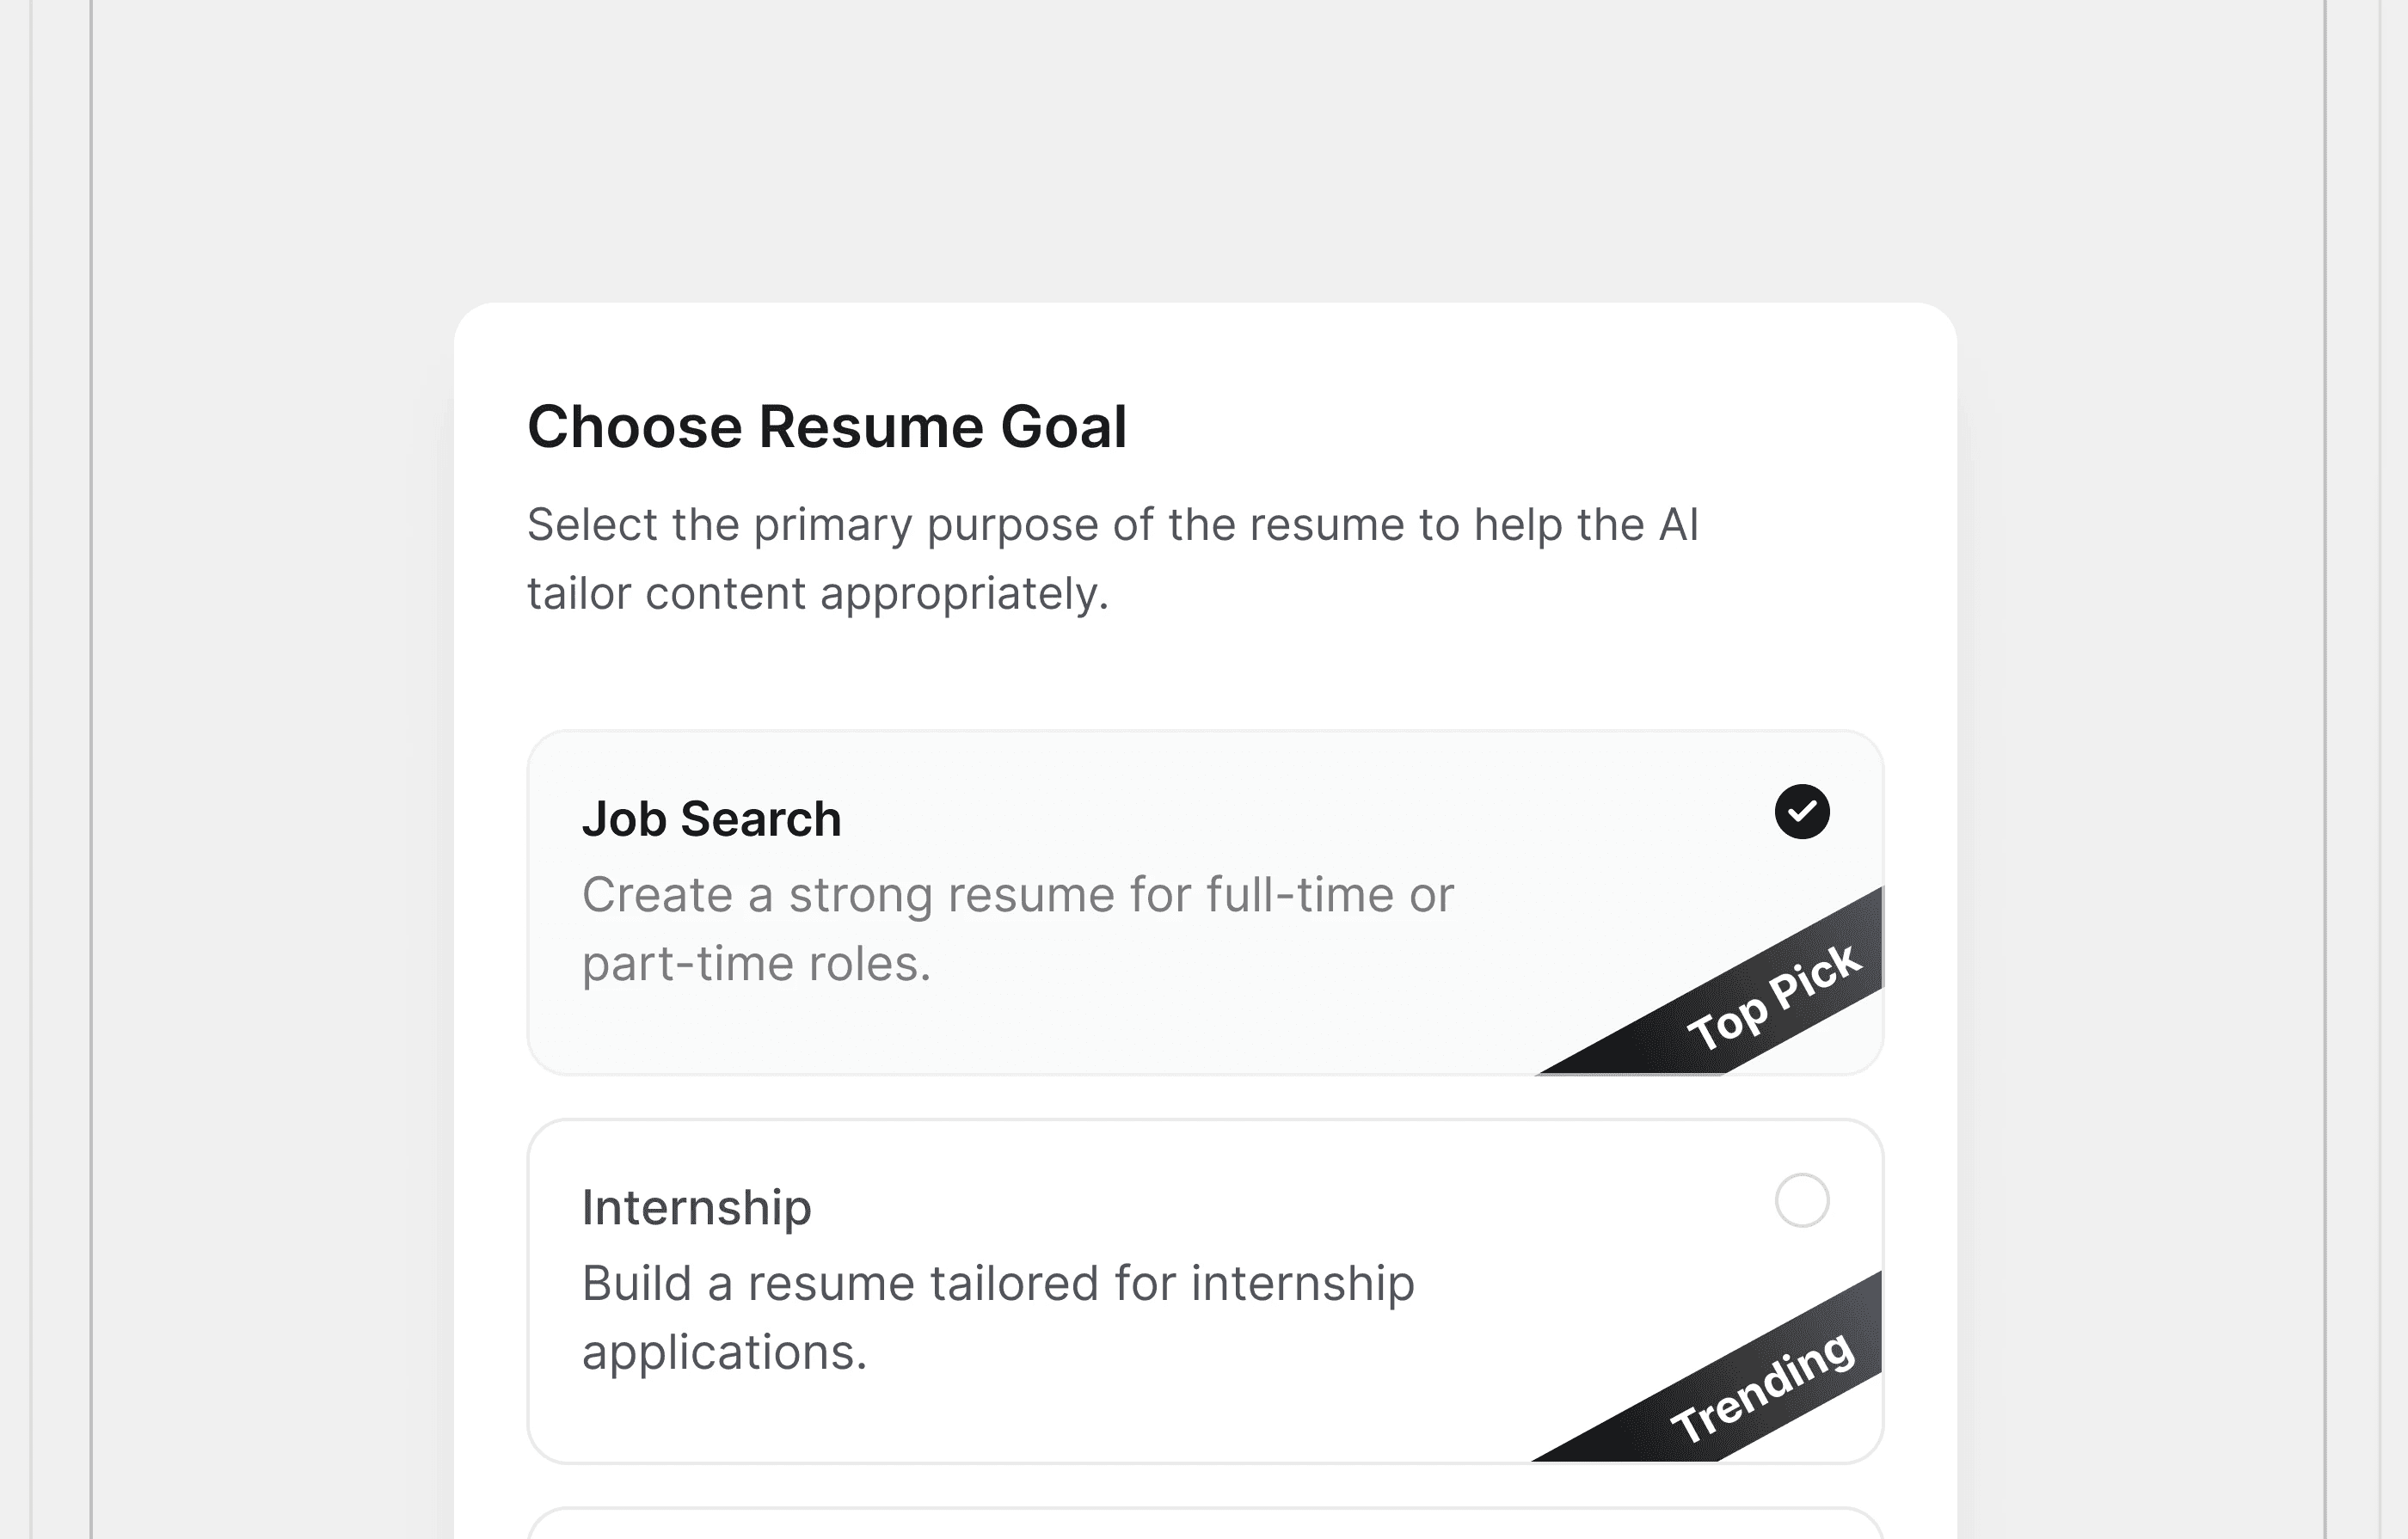Click the Top Pick ribbon badge
The image size is (2408, 1539).
point(1773,997)
